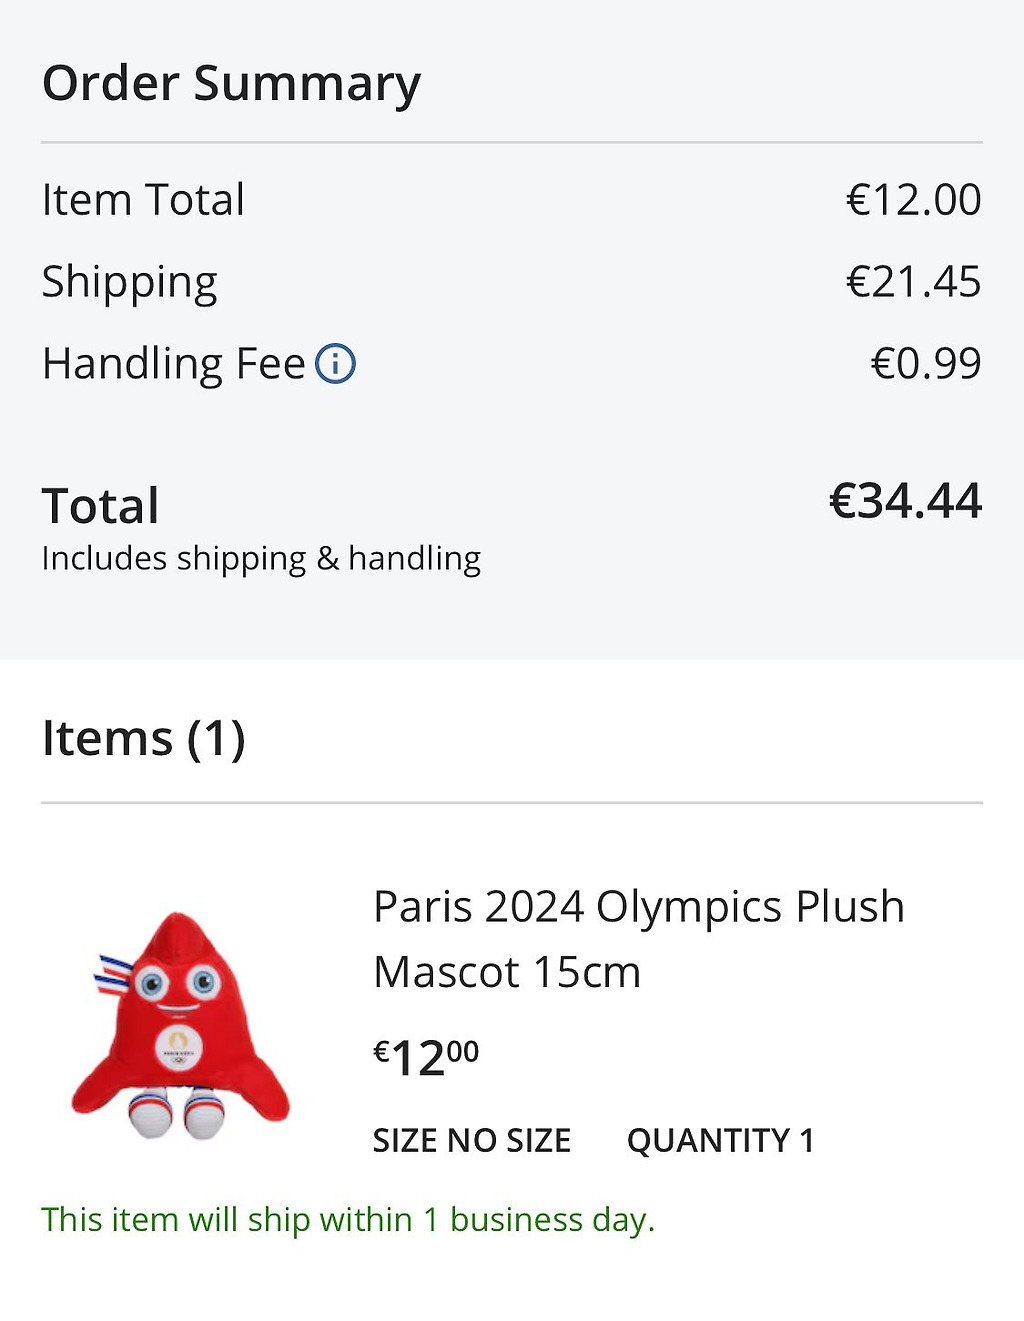This screenshot has width=1024, height=1321.
Task: Select the QUANTITY 1 label
Action: [x=720, y=1141]
